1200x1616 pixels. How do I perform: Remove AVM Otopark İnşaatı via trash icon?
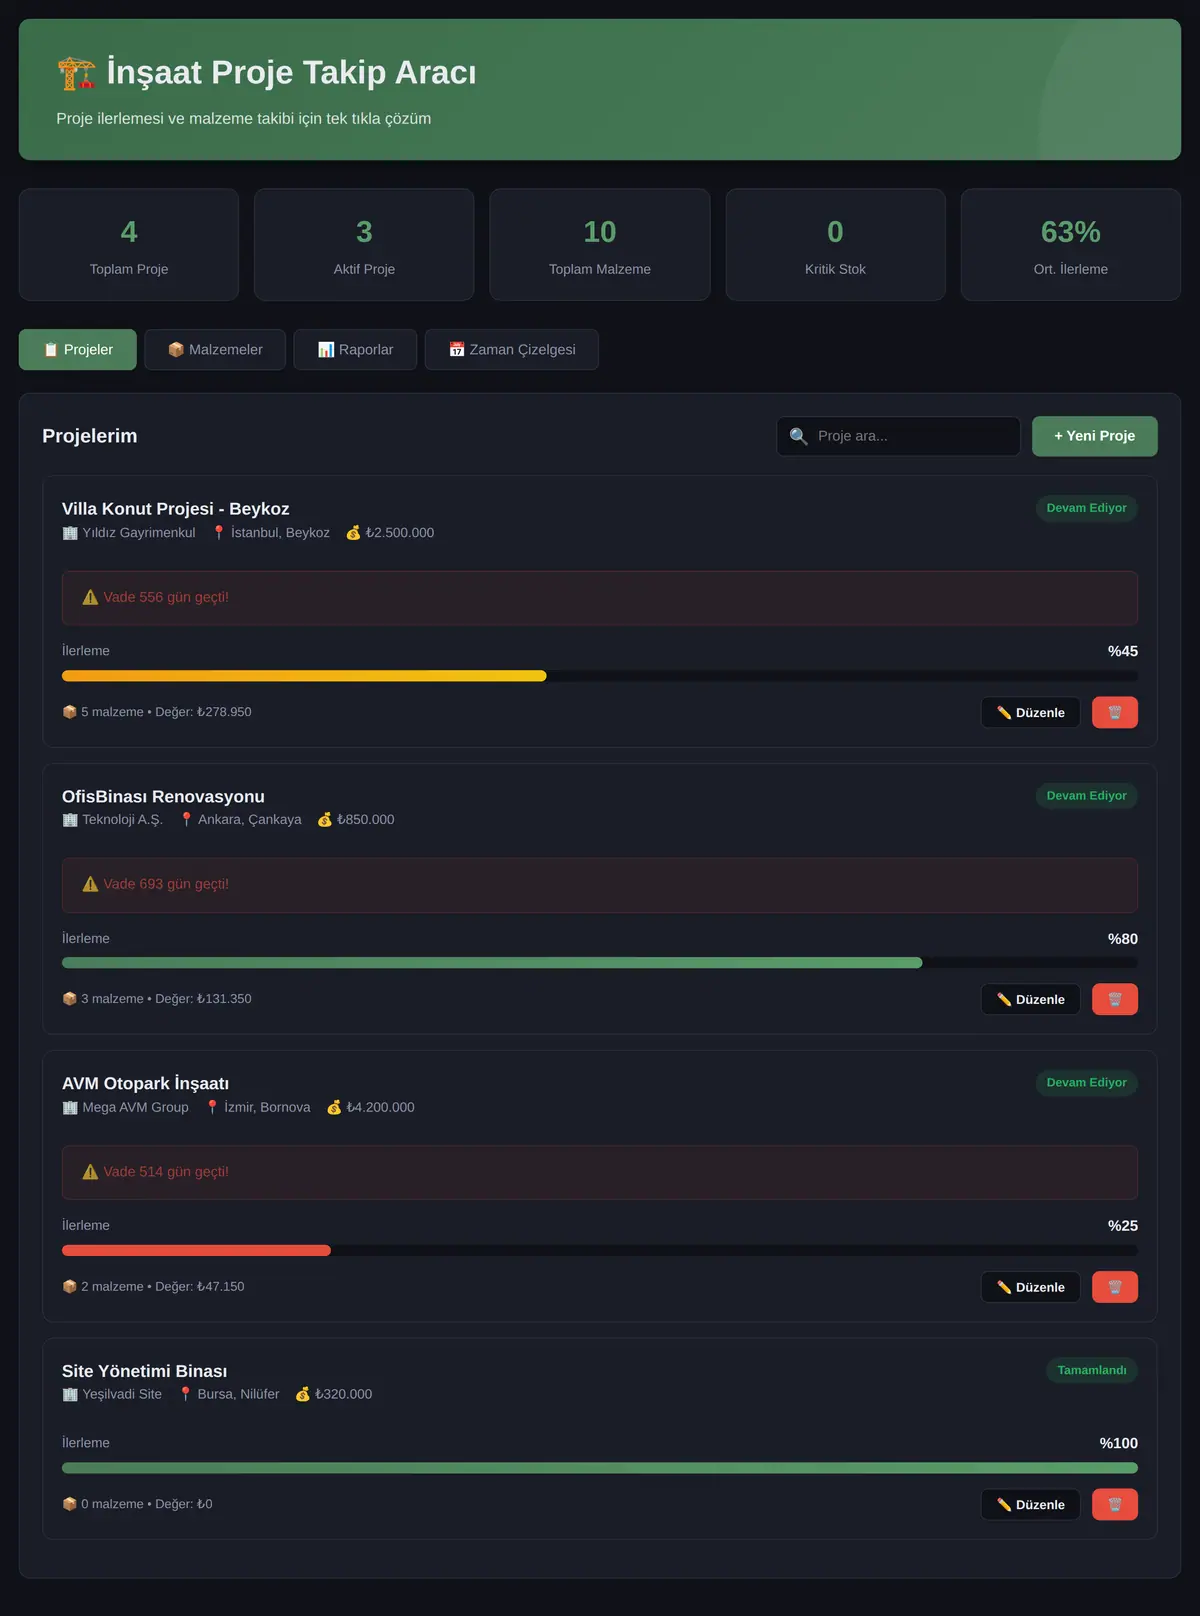pyautogui.click(x=1114, y=1287)
